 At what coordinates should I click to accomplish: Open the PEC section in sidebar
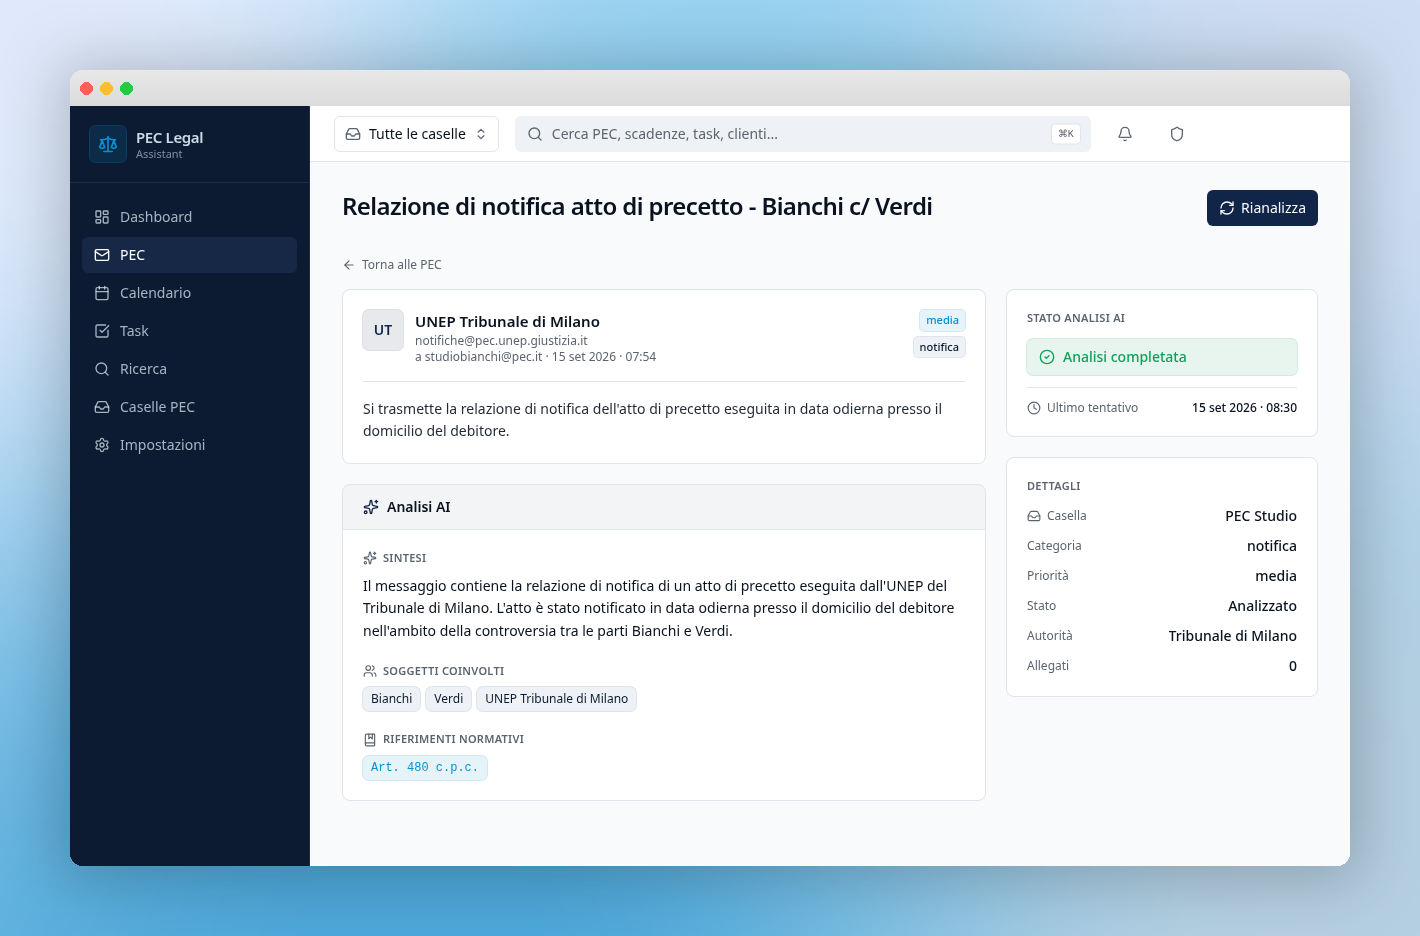click(x=189, y=255)
